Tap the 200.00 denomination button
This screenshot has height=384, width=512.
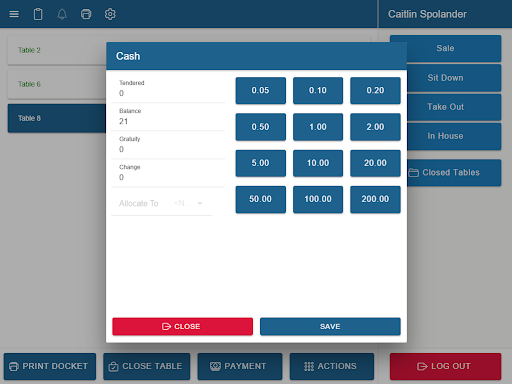coord(375,199)
